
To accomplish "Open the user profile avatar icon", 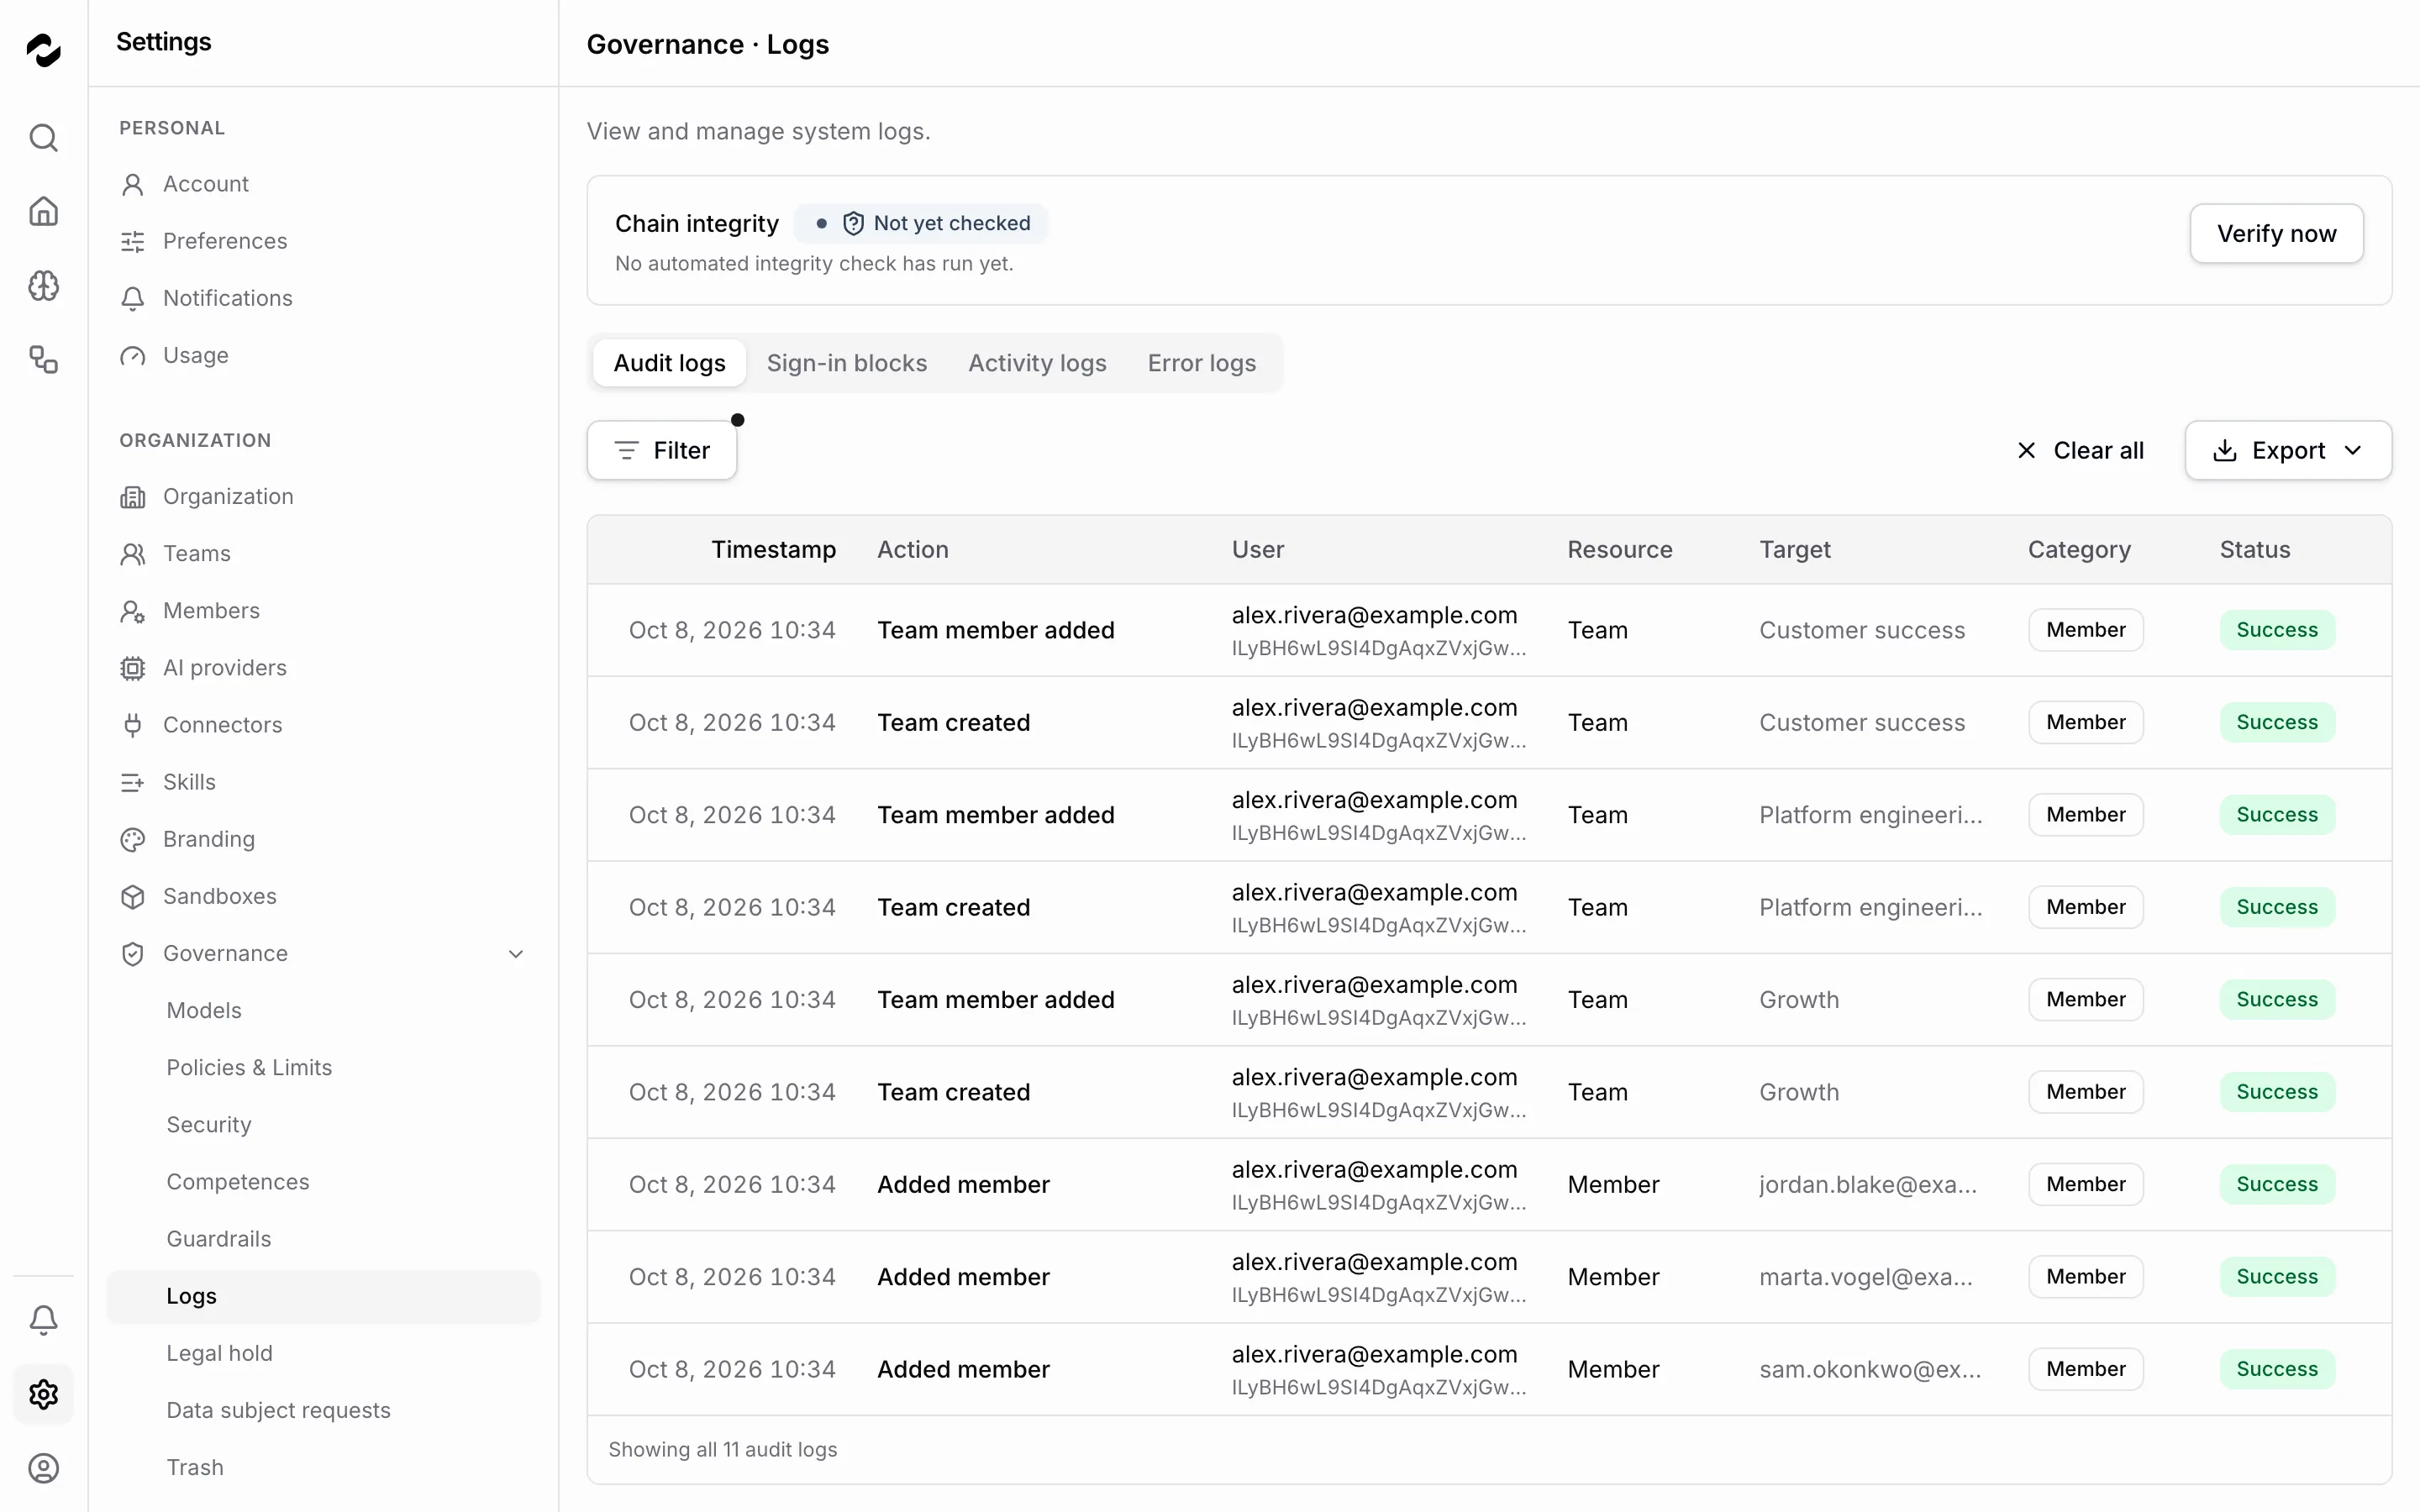I will coord(43,1468).
